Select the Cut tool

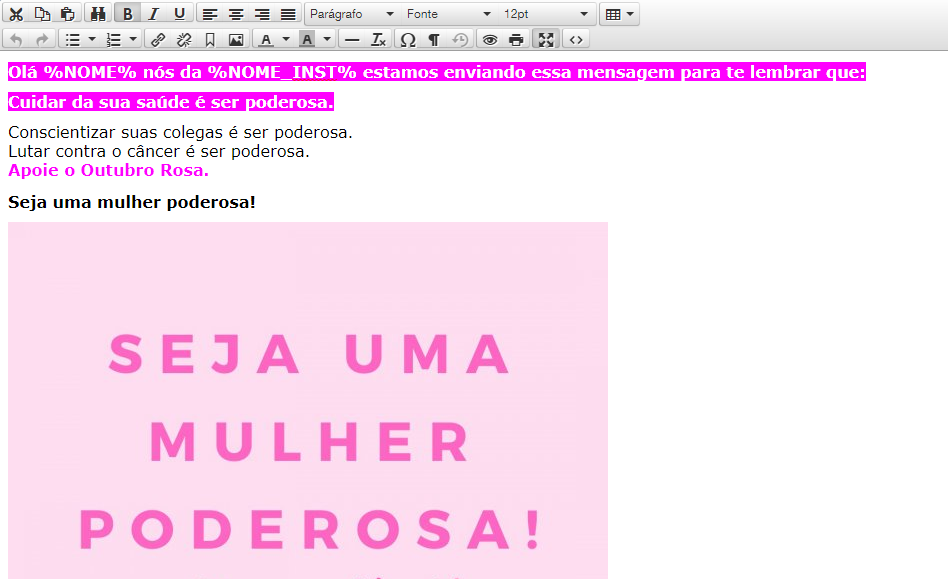click(18, 13)
